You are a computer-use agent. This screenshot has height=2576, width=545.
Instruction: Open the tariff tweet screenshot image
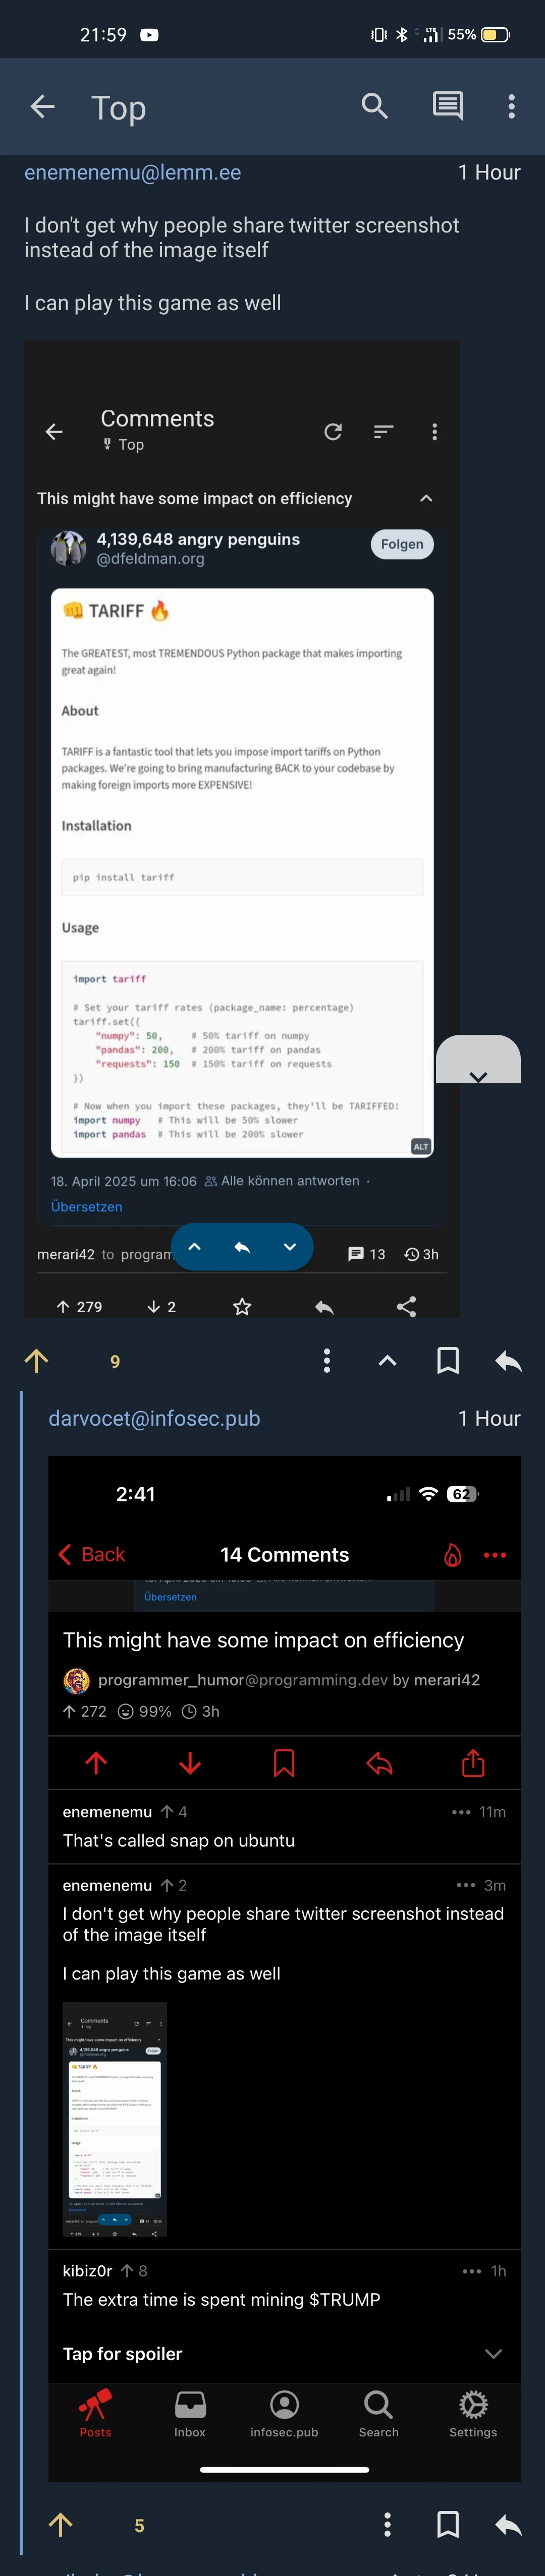(x=242, y=829)
